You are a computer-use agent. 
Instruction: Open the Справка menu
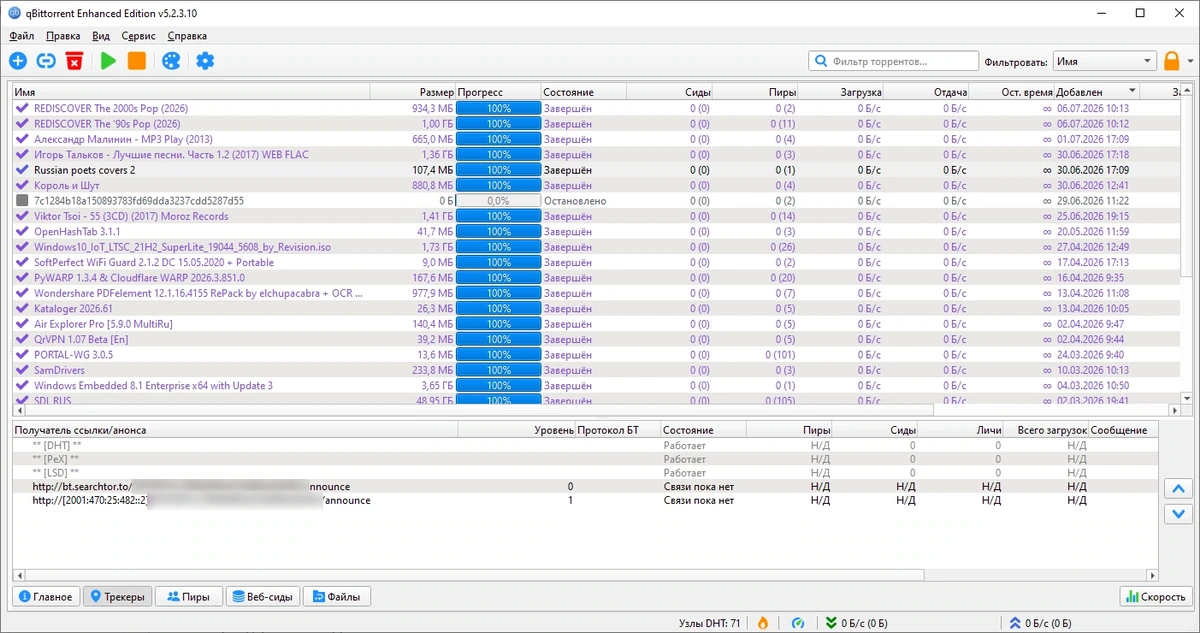(x=187, y=36)
